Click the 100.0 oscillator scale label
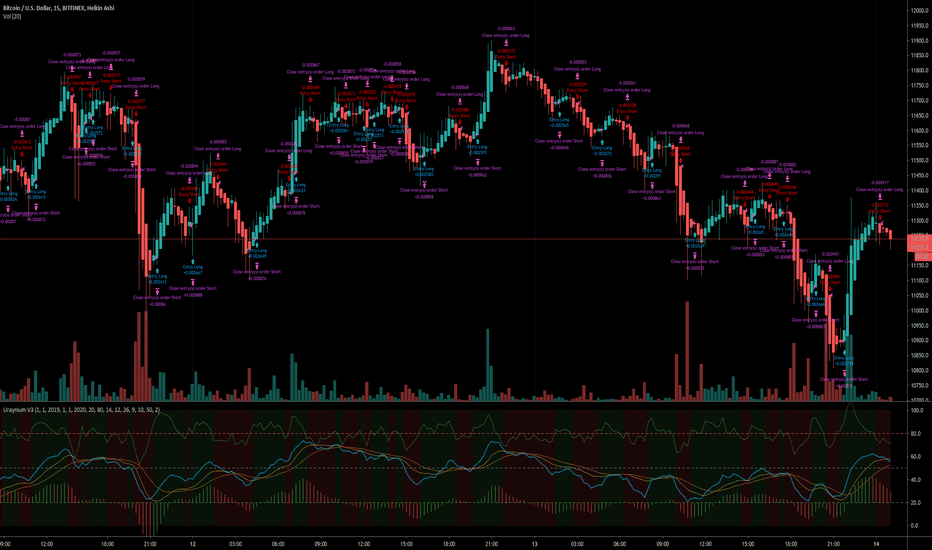Viewport: 932px width, 550px height. (x=917, y=410)
